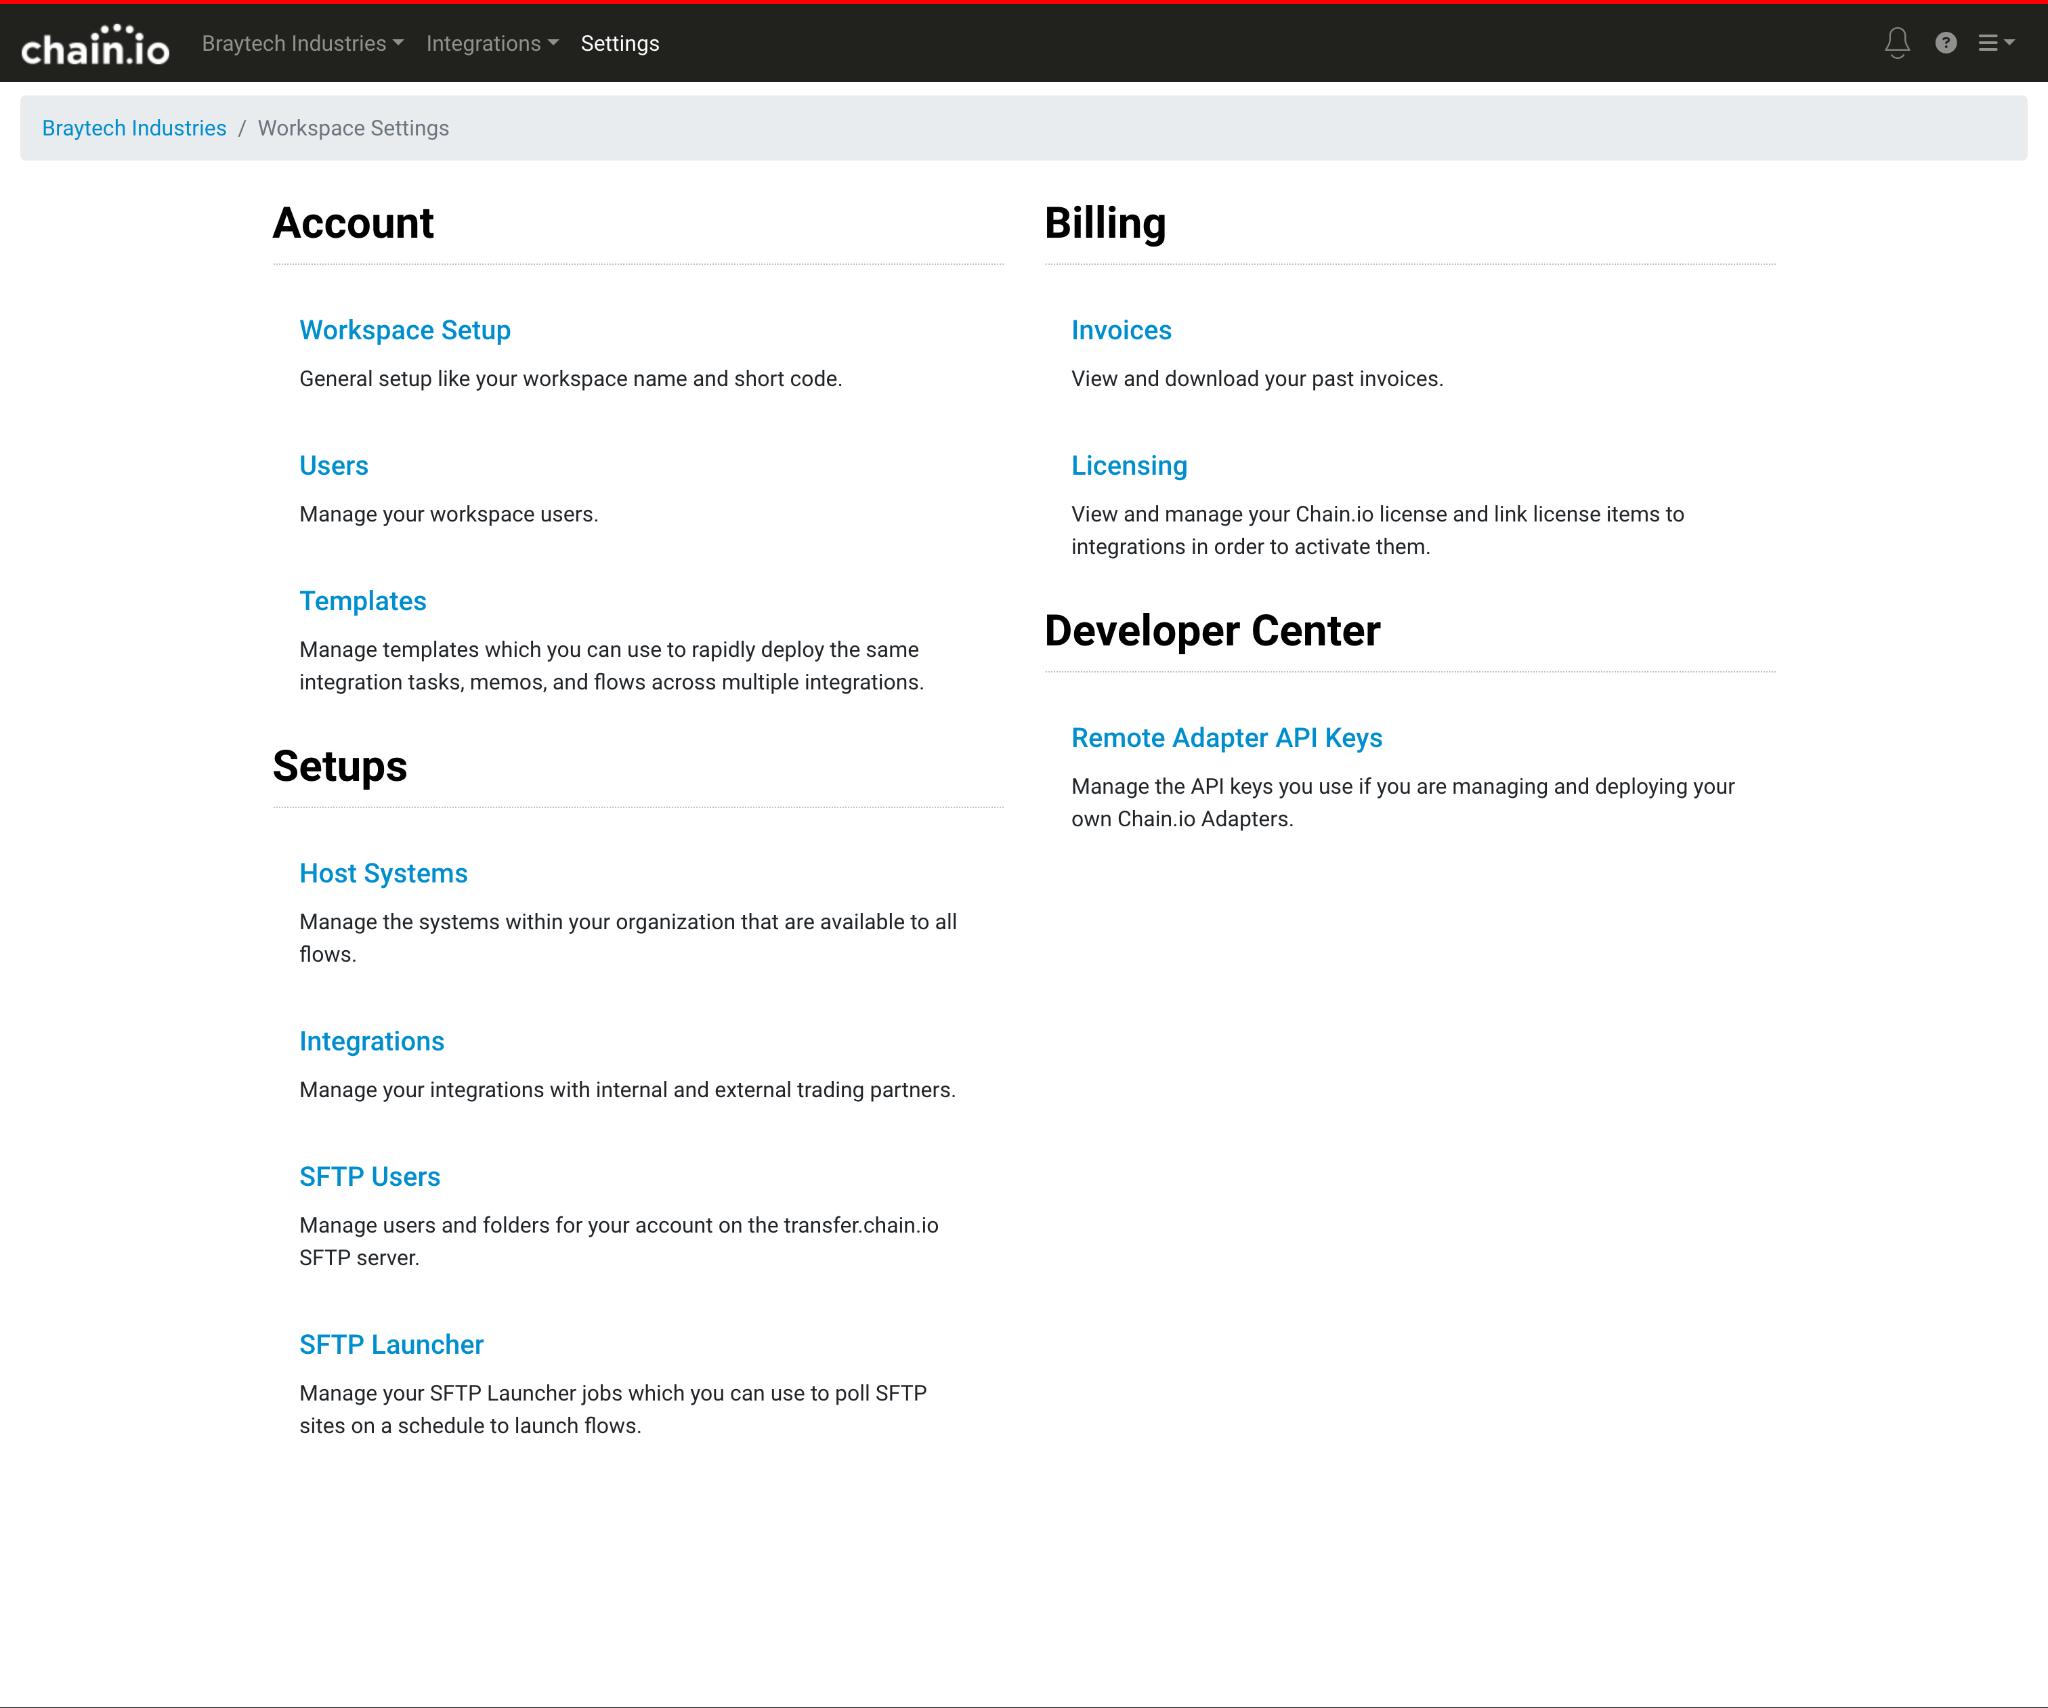Click 'General setup like your workspace name' description
This screenshot has width=2048, height=1708.
[x=571, y=379]
